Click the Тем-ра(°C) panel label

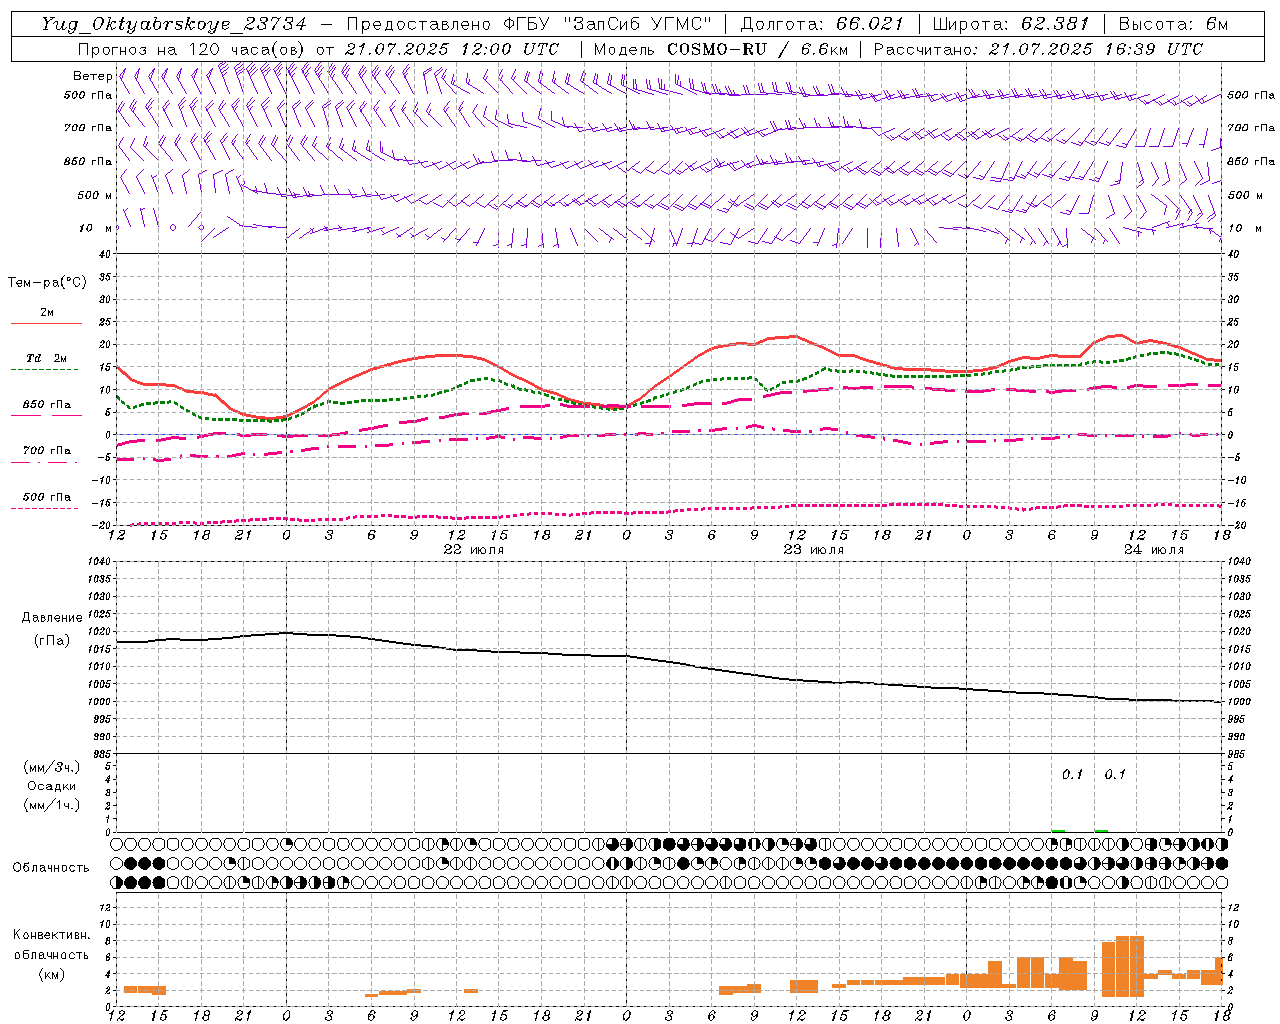click(47, 283)
